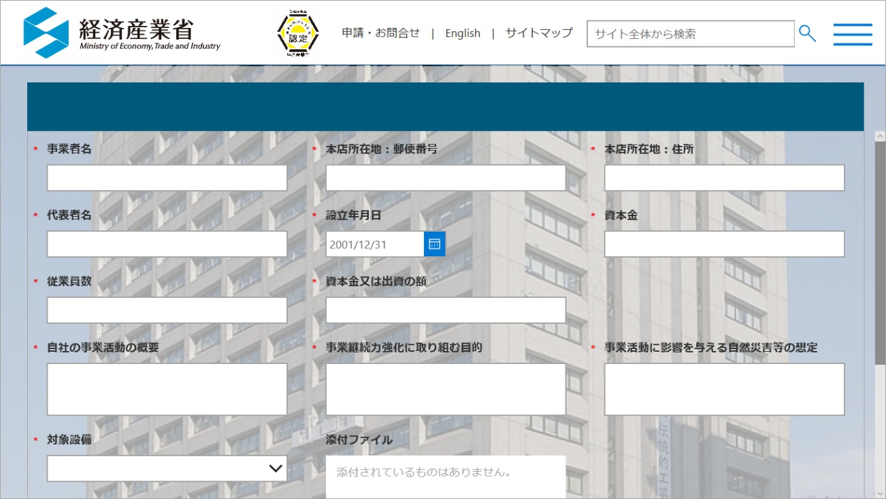Click the 従業員数 input field
The width and height of the screenshot is (886, 499).
[167, 310]
